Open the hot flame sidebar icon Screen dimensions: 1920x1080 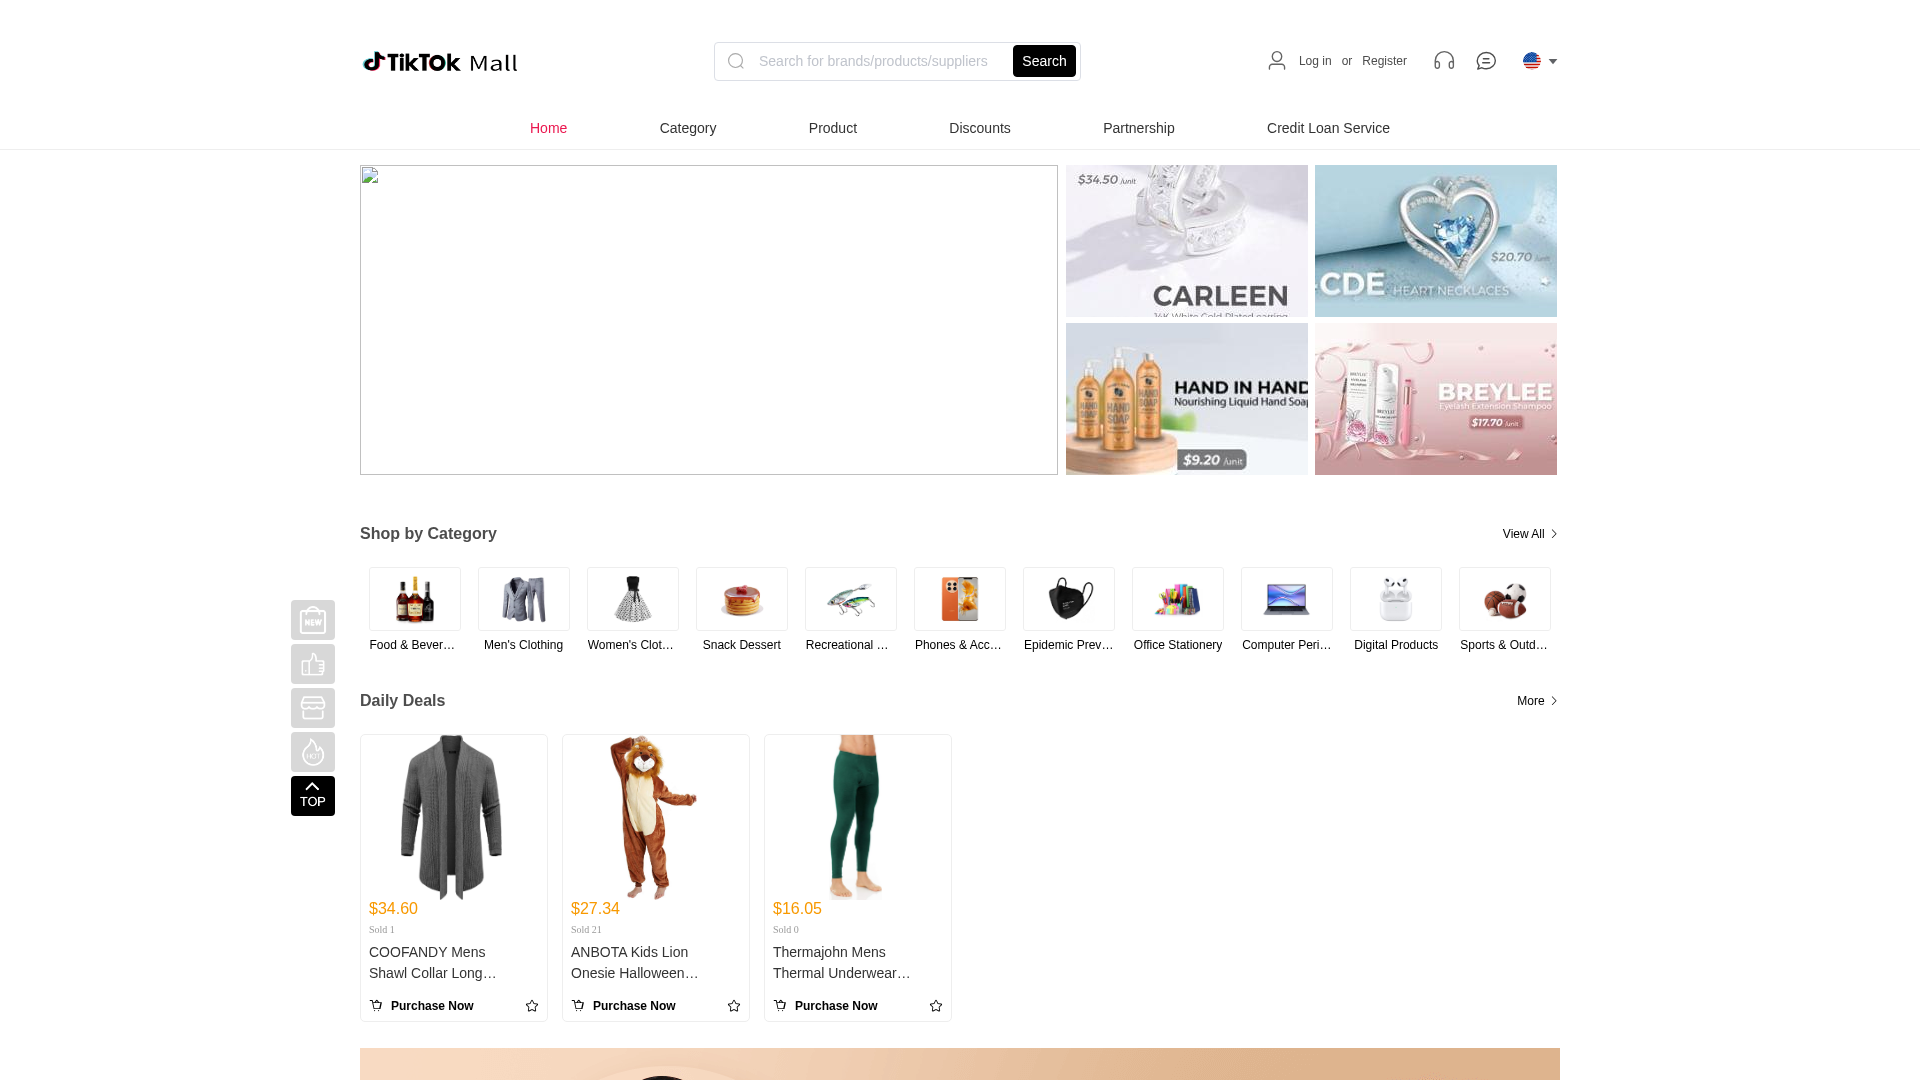click(313, 752)
